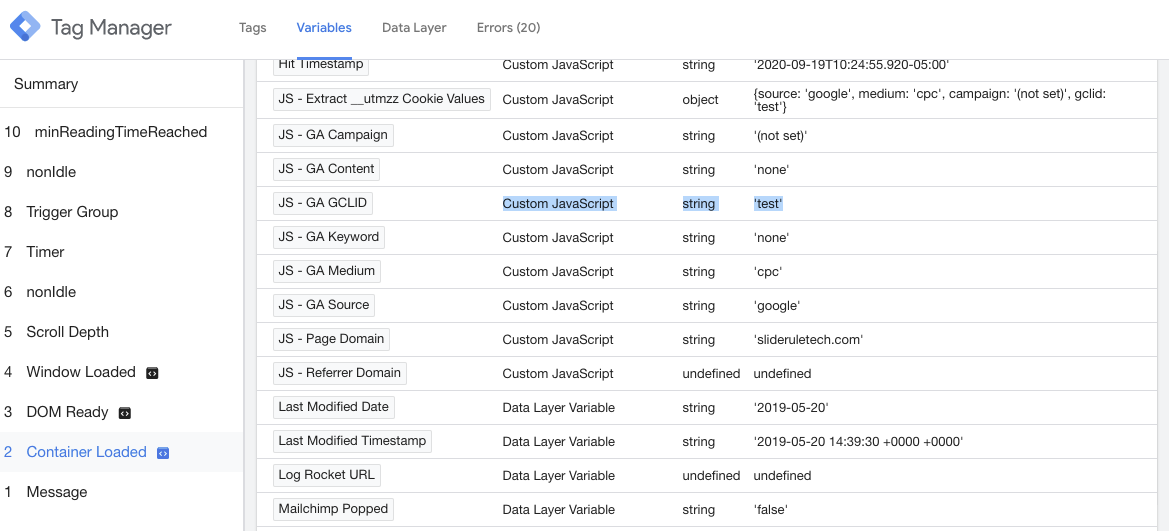Select Summary in the event sidebar
Screen dimensions: 1169x531
pyautogui.click(x=46, y=84)
